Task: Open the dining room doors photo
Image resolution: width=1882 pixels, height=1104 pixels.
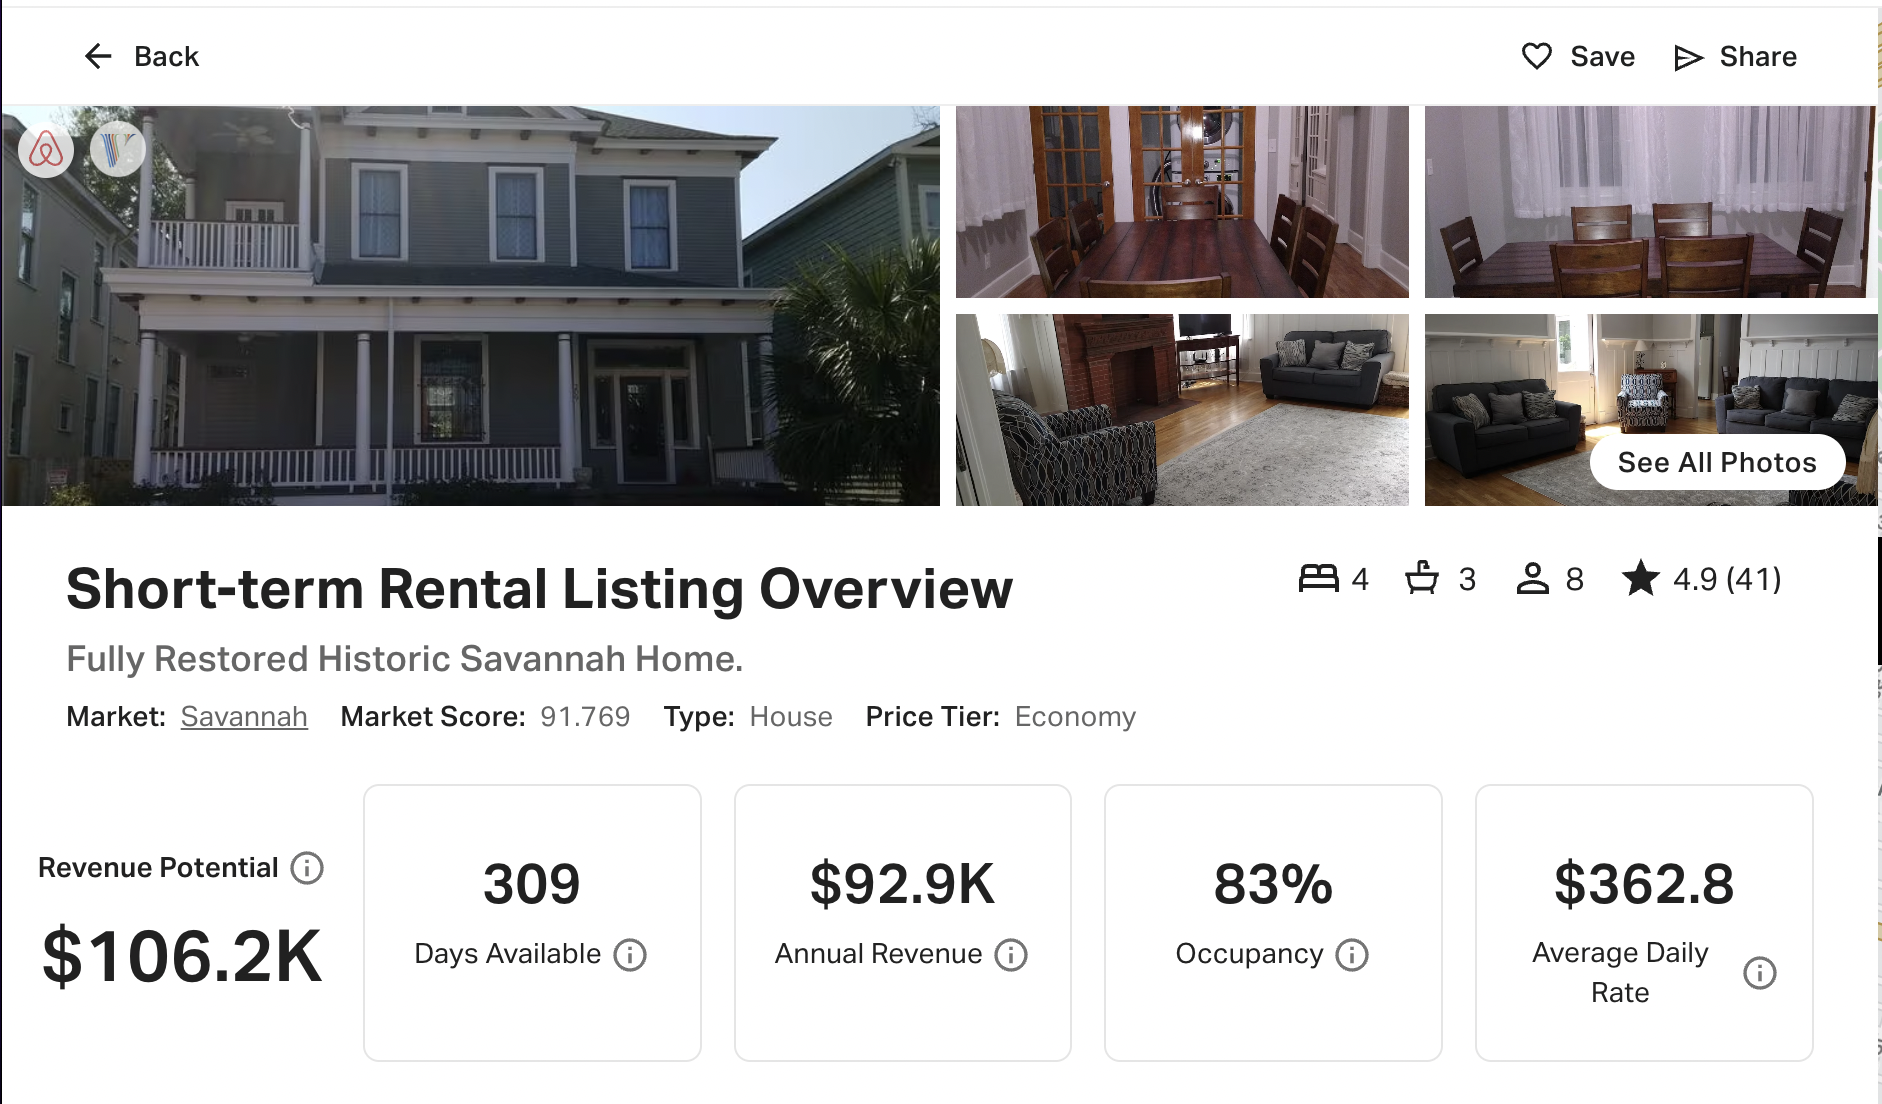Action: [x=1182, y=202]
